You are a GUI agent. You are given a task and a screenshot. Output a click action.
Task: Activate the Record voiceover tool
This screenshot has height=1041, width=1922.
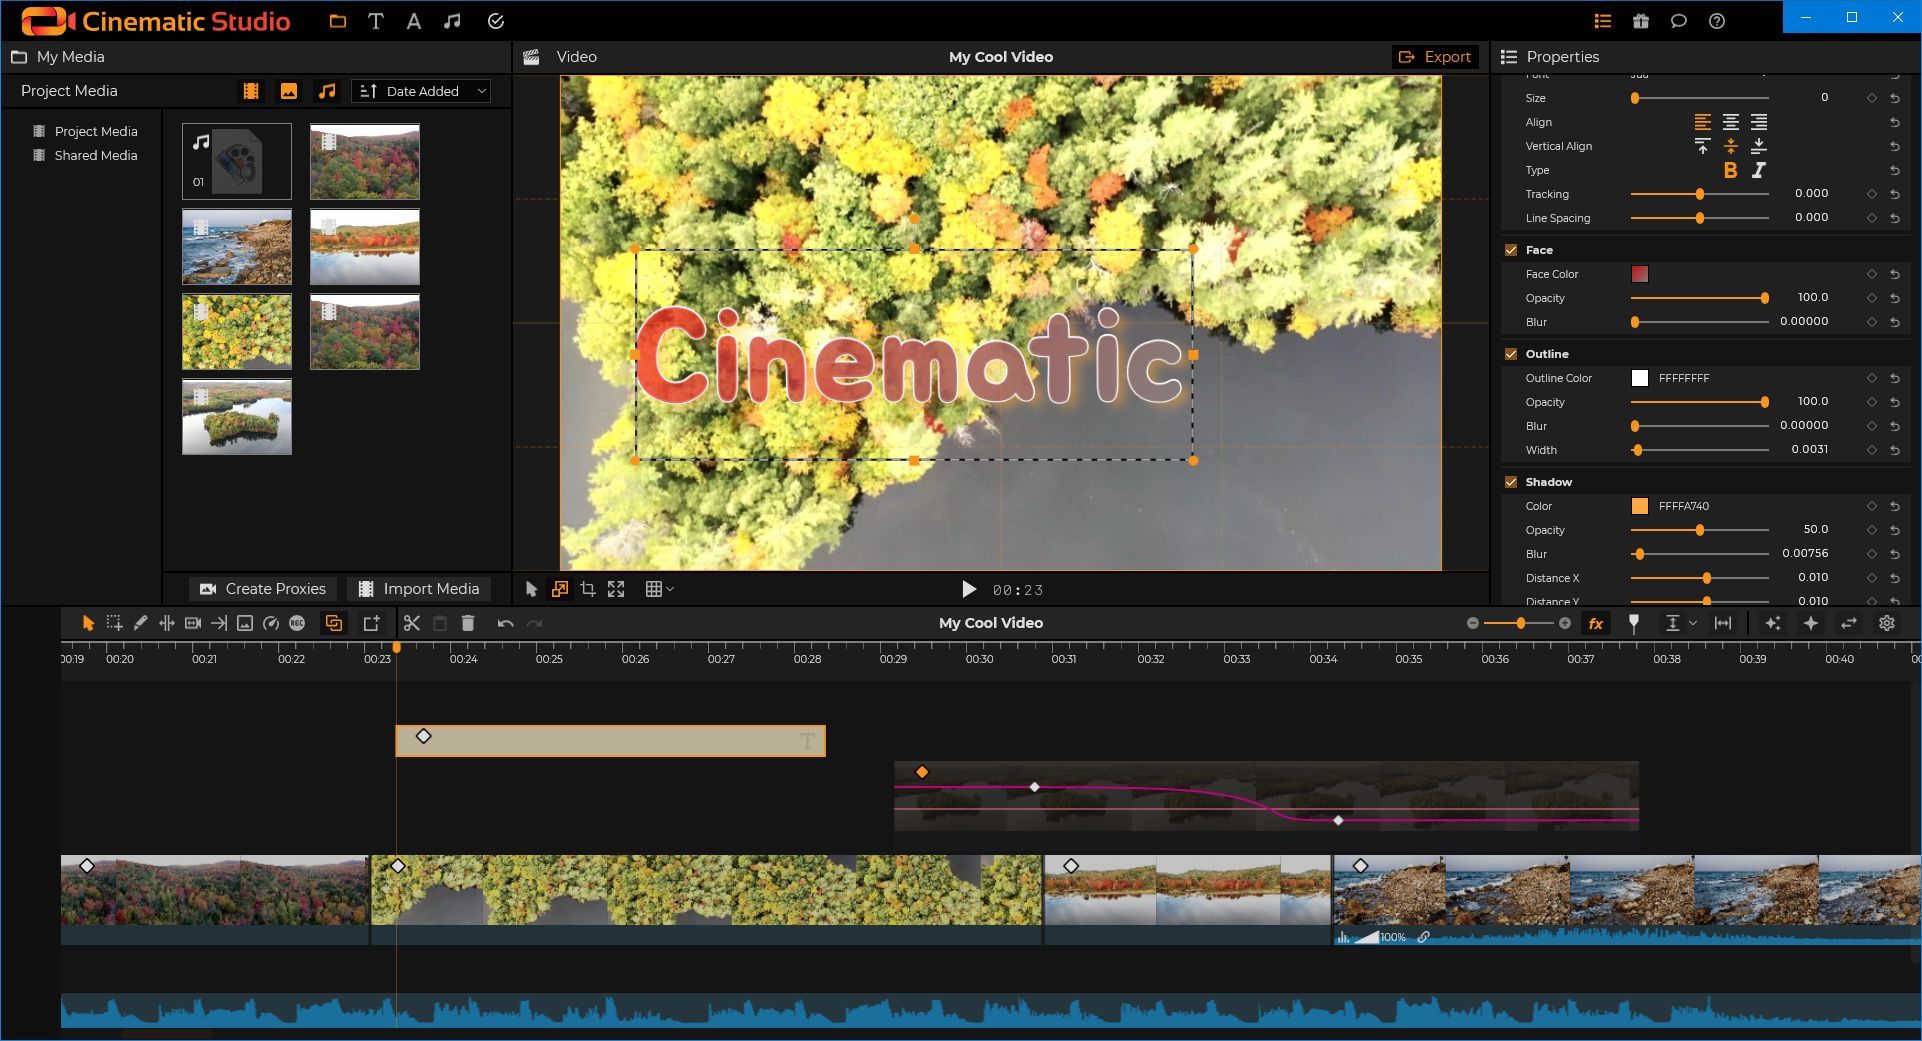pos(296,622)
